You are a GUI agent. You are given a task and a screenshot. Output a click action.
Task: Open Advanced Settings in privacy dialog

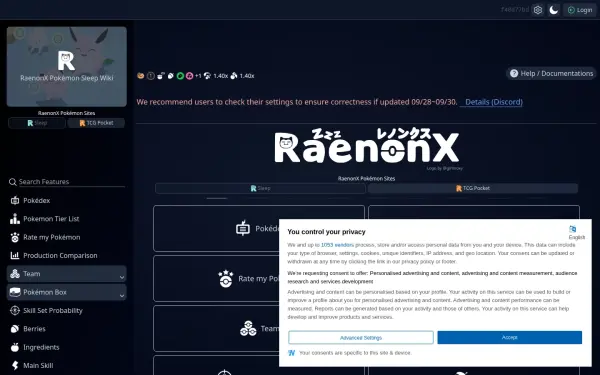click(361, 338)
